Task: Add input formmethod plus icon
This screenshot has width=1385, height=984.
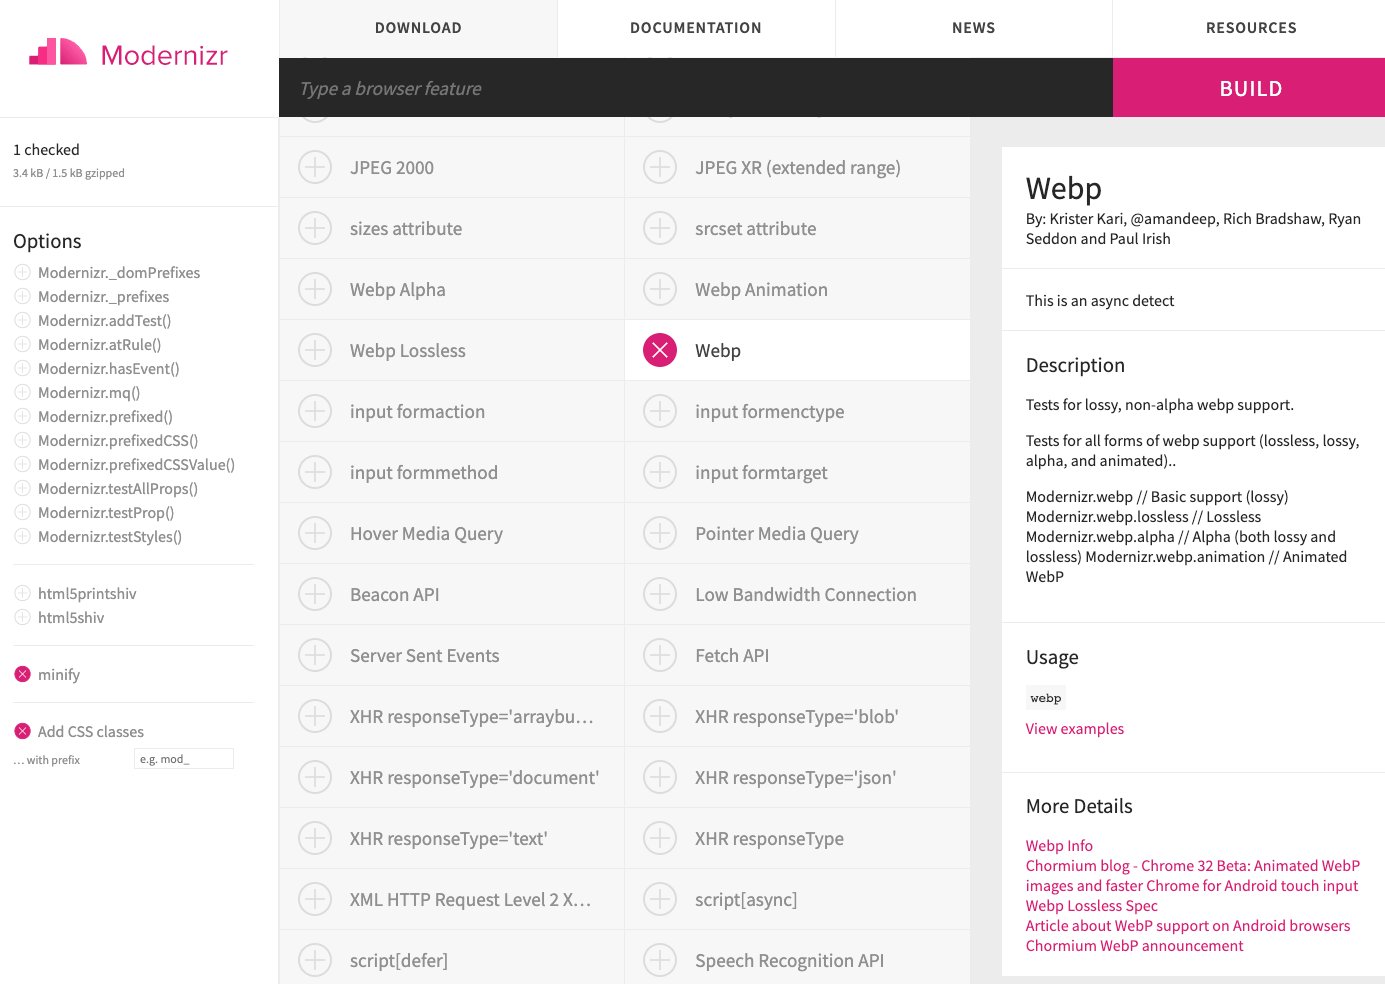Action: point(315,472)
